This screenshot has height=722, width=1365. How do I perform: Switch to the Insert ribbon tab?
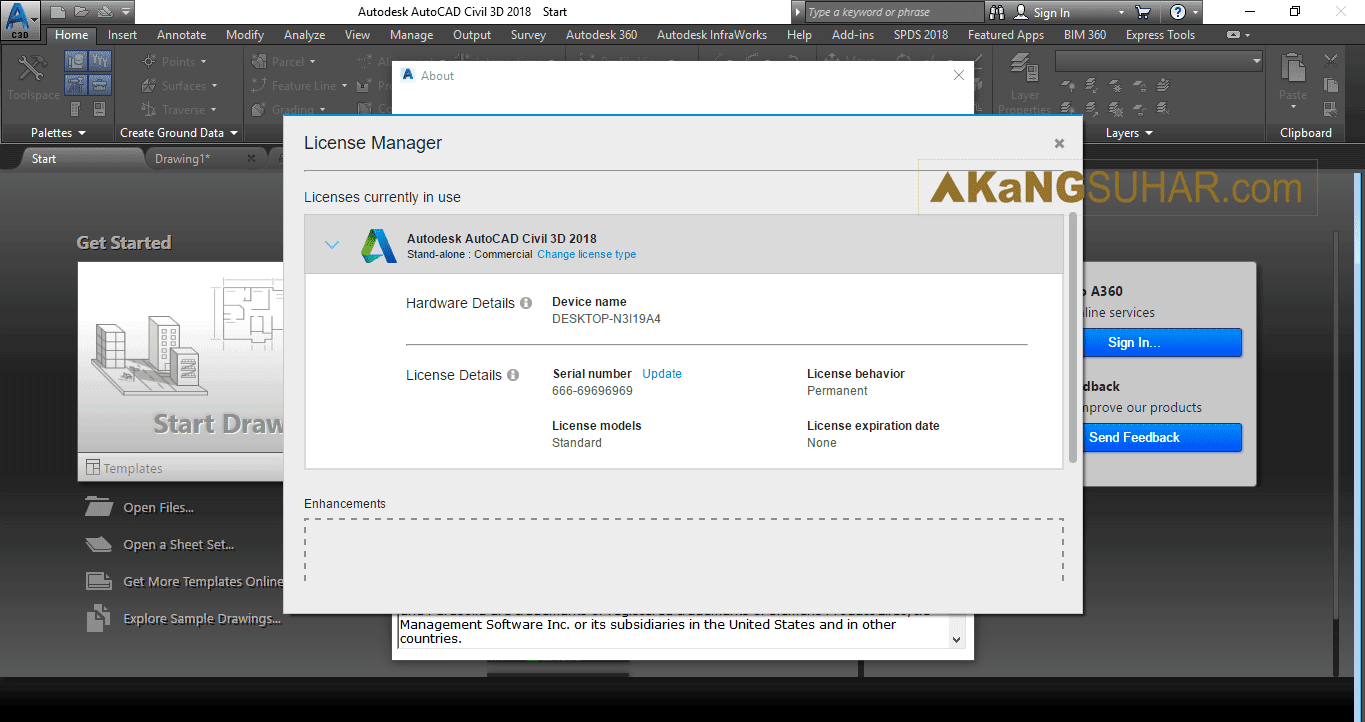tap(123, 35)
